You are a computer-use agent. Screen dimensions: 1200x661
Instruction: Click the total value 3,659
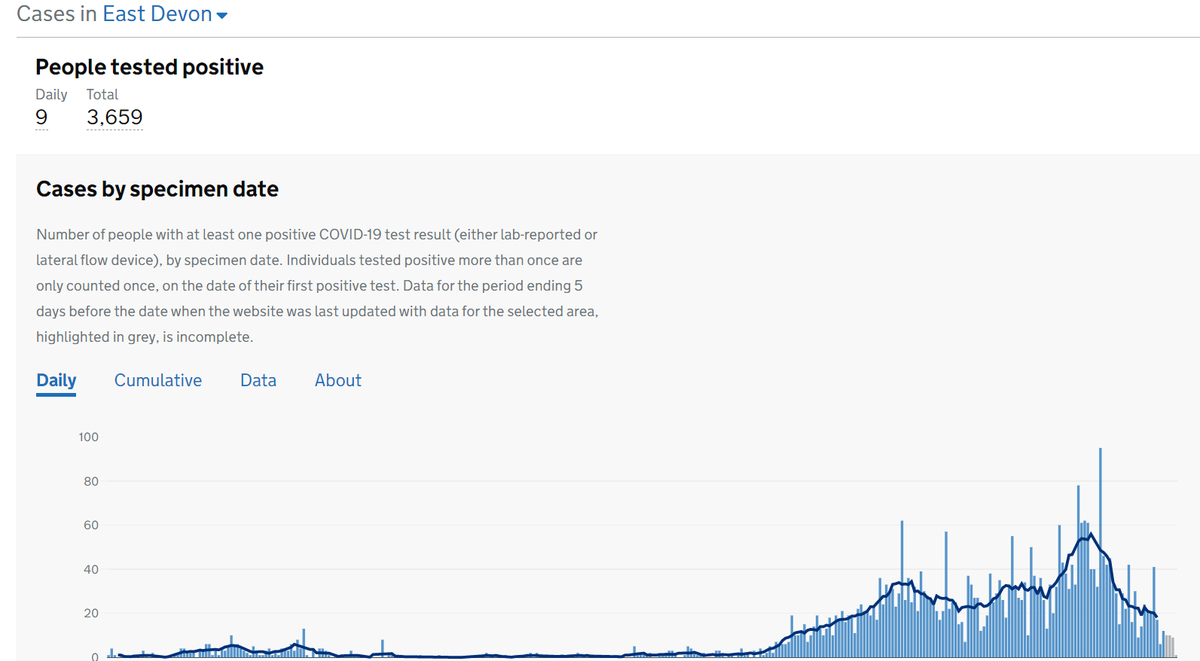[114, 118]
